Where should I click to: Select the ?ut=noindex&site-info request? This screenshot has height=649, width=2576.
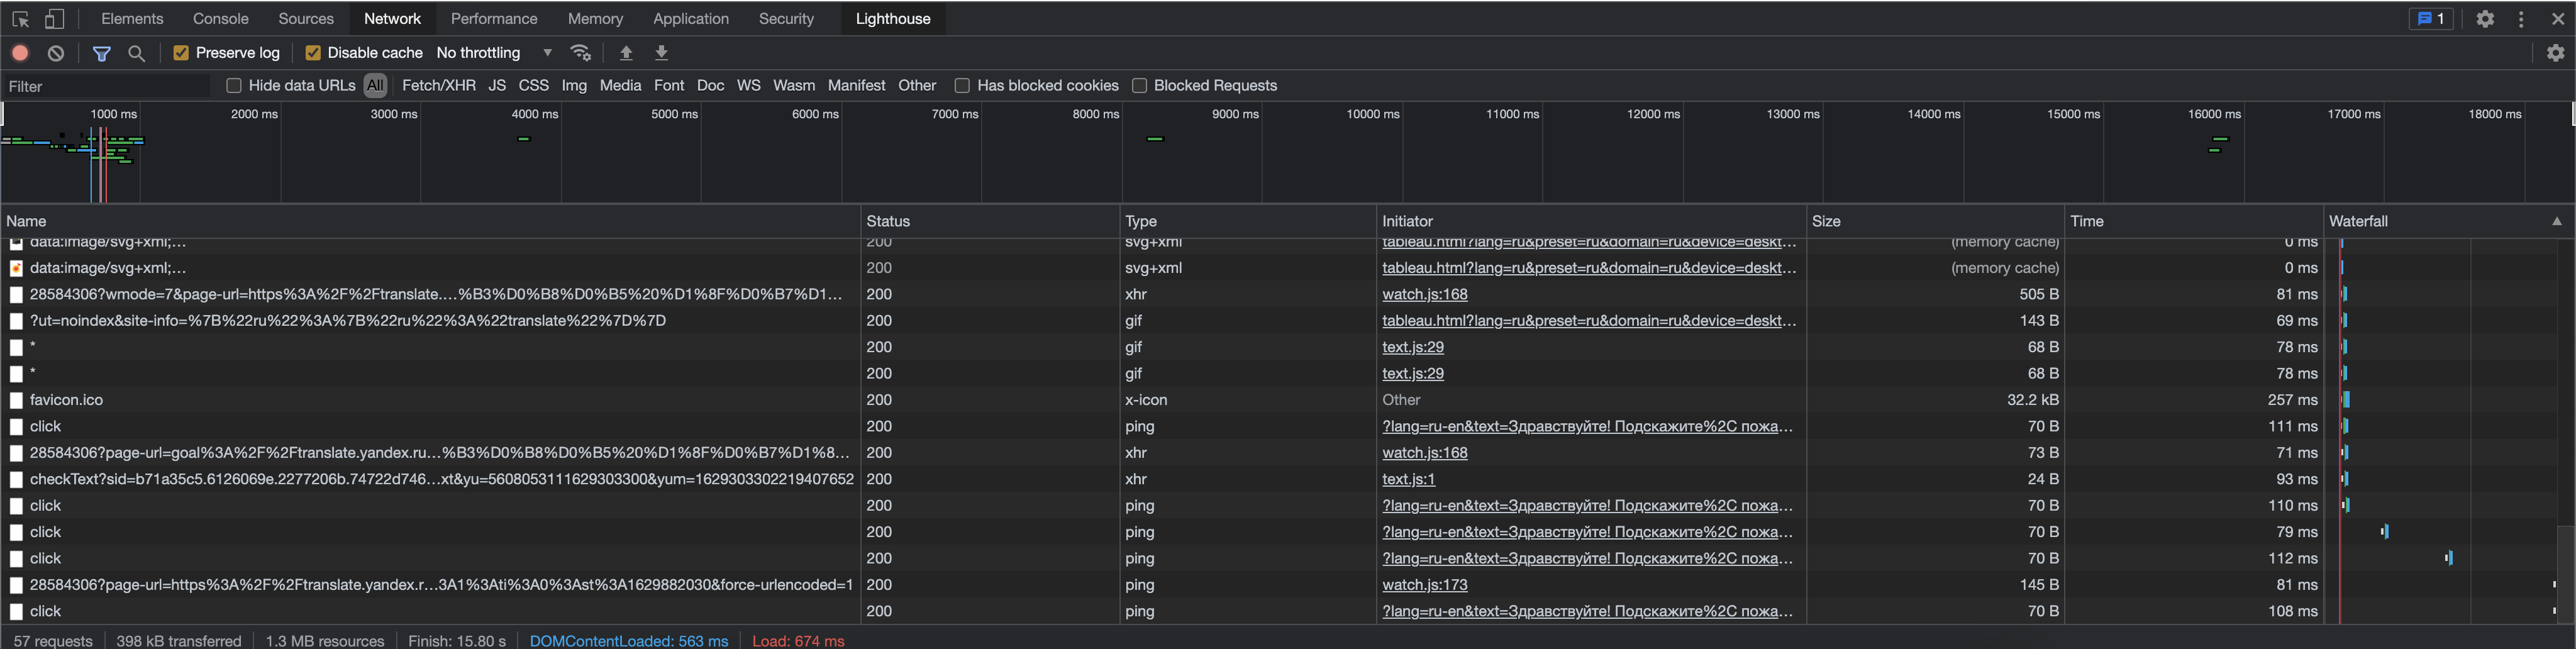(x=1288, y=321)
